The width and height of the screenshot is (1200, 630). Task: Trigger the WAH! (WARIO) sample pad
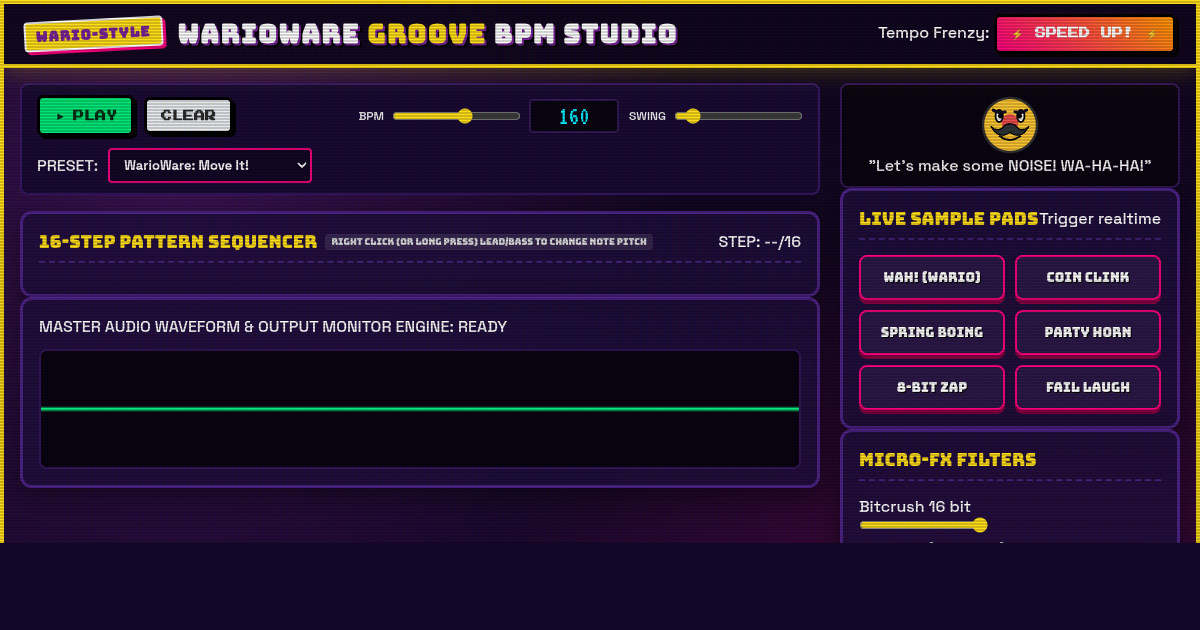pyautogui.click(x=932, y=277)
